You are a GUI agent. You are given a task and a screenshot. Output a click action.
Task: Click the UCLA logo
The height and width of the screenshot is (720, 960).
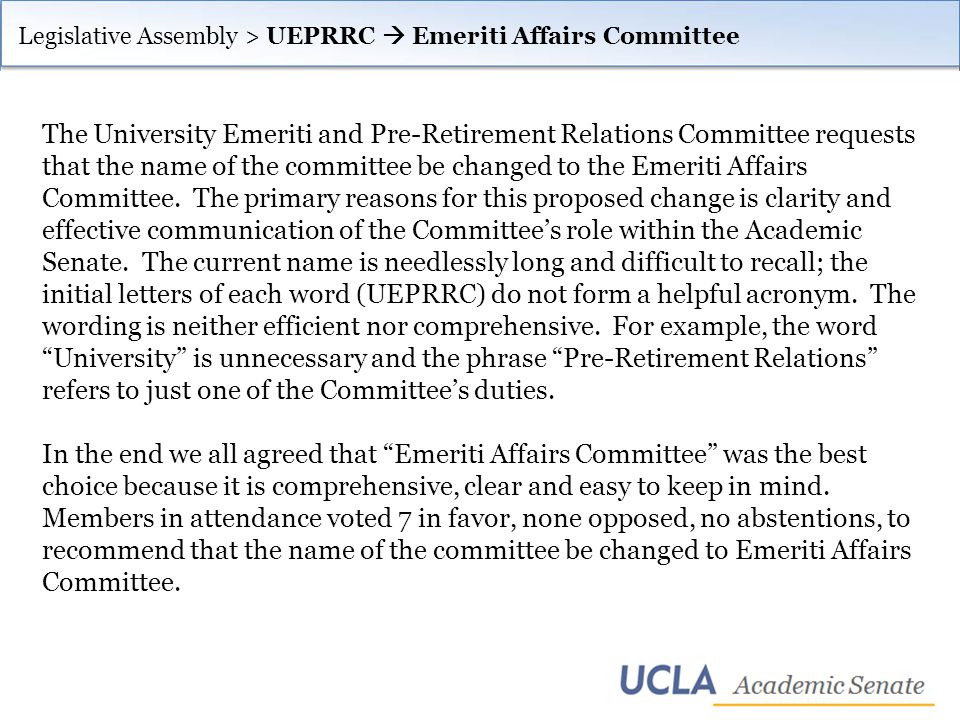pyautogui.click(x=667, y=680)
